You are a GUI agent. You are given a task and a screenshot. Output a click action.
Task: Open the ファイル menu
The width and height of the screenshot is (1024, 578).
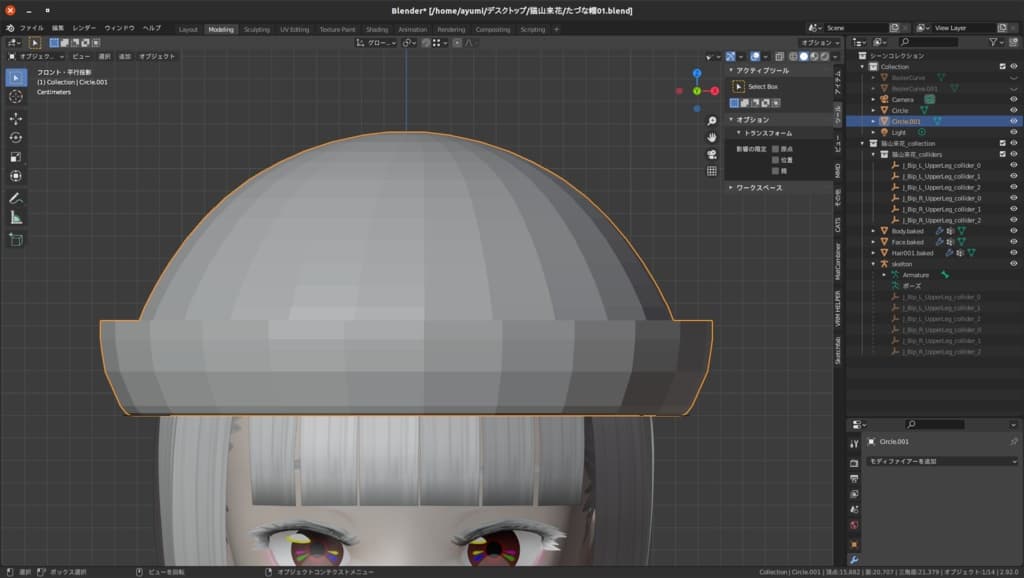pyautogui.click(x=32, y=29)
